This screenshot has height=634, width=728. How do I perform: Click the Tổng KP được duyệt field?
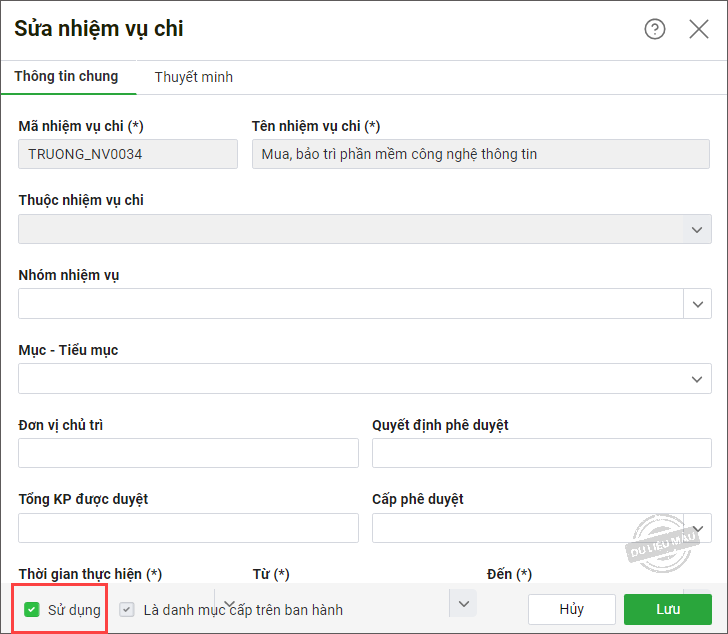tap(188, 528)
